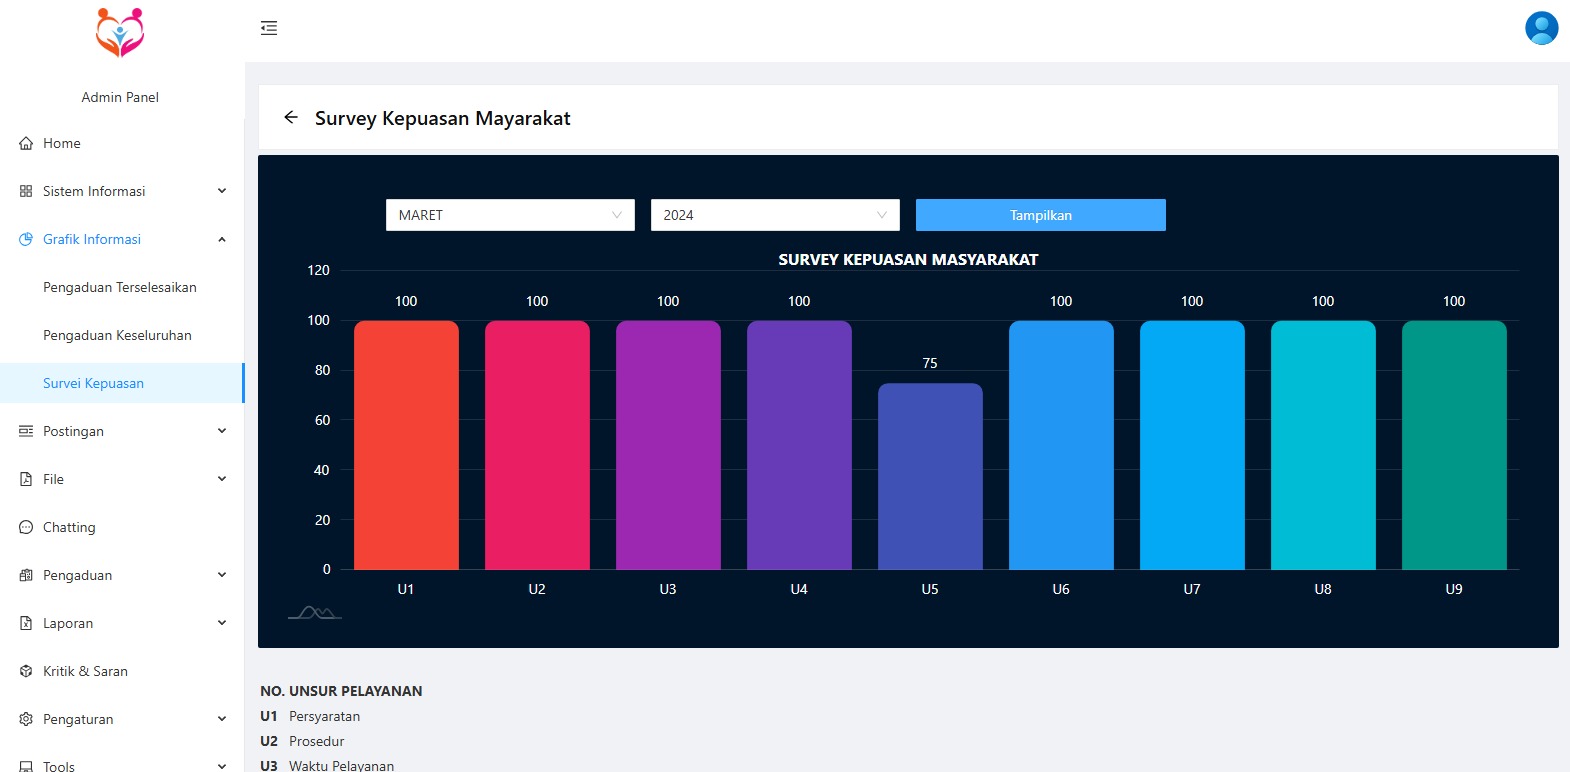Click the Admin Panel label
The width and height of the screenshot is (1570, 772).
(x=120, y=97)
